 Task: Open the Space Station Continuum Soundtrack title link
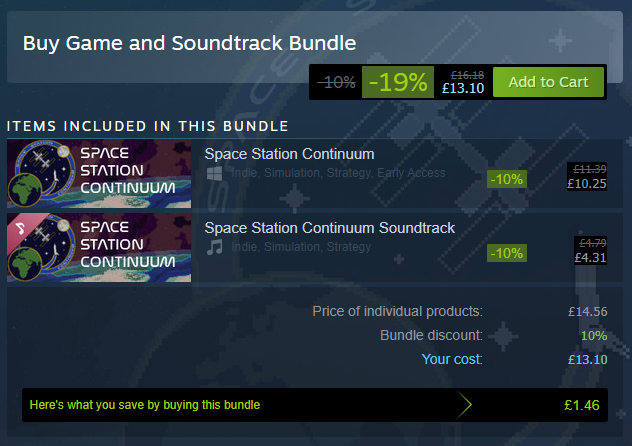329,228
